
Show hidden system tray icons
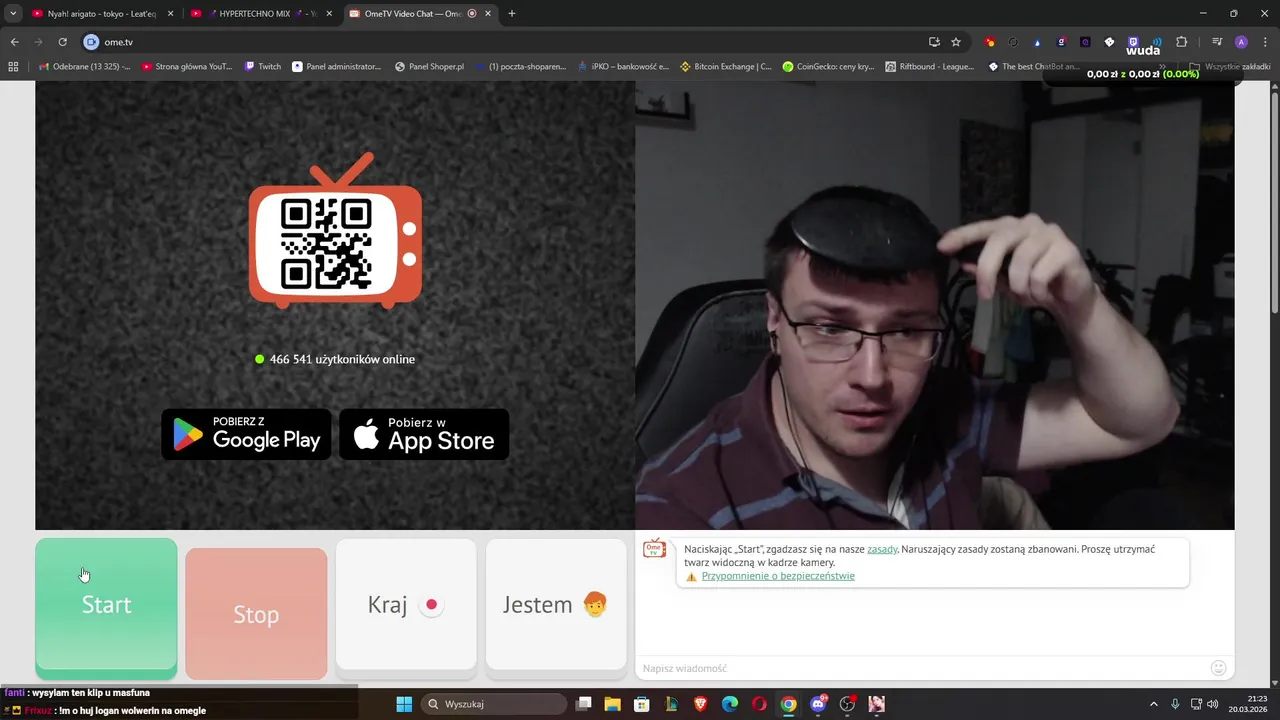coord(1153,704)
